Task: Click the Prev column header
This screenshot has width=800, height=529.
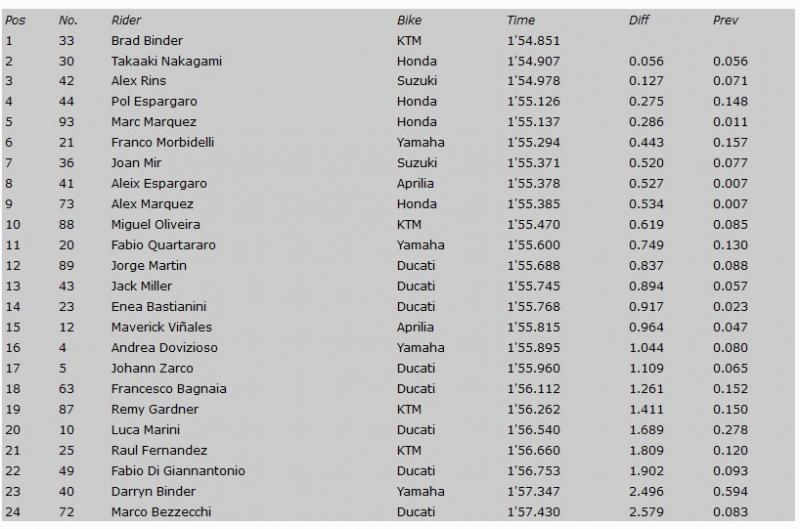Action: click(726, 20)
